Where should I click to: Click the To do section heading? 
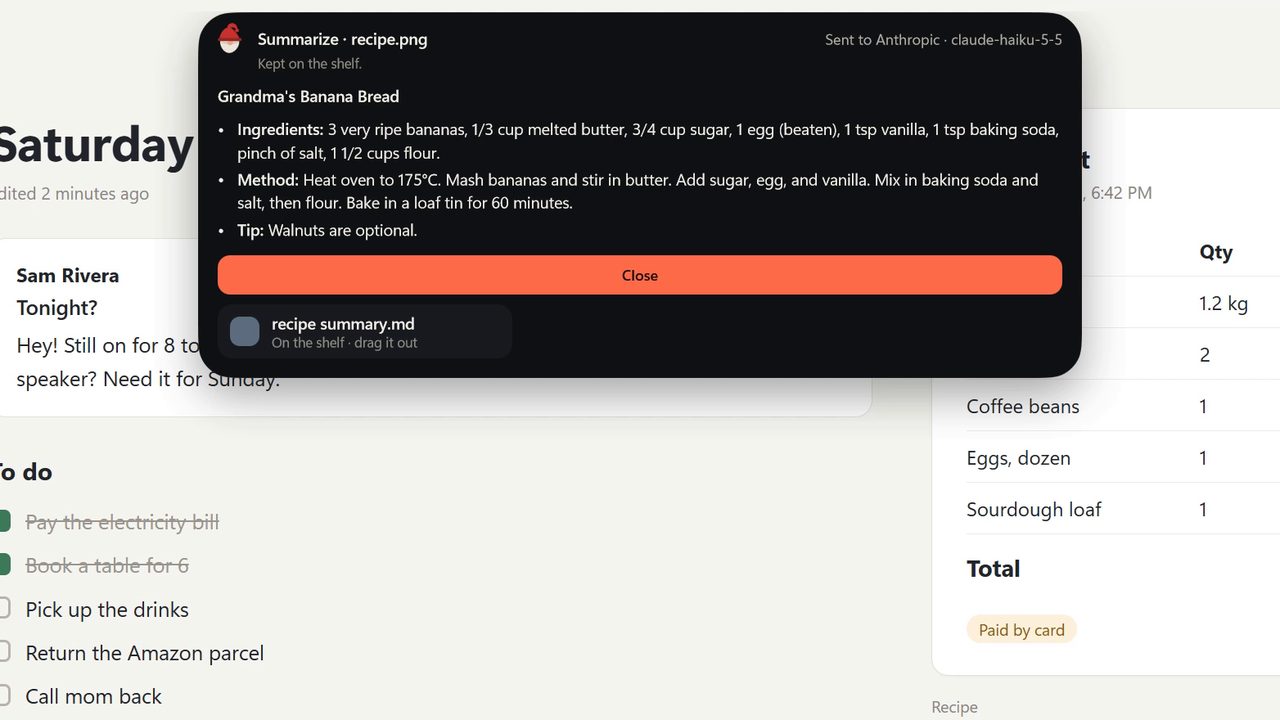coord(25,471)
